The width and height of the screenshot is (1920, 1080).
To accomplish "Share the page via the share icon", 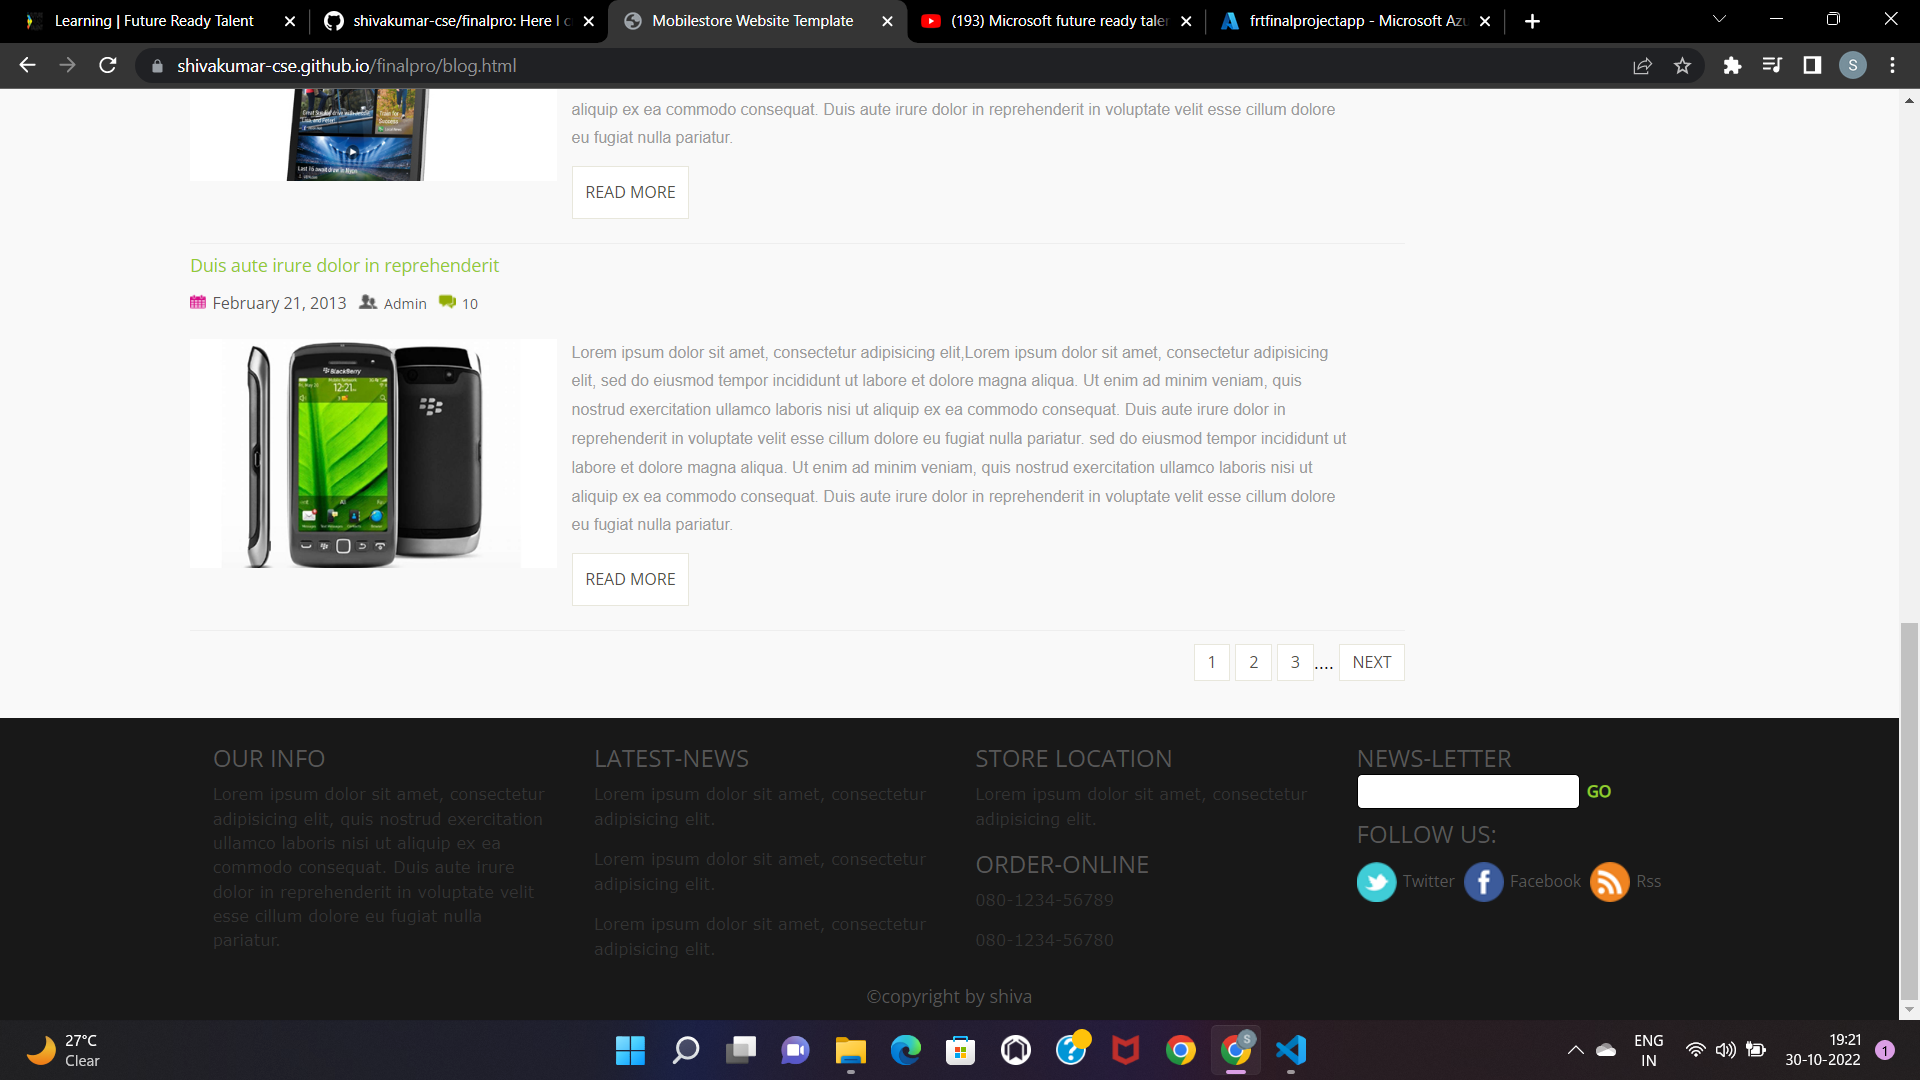I will (1643, 65).
